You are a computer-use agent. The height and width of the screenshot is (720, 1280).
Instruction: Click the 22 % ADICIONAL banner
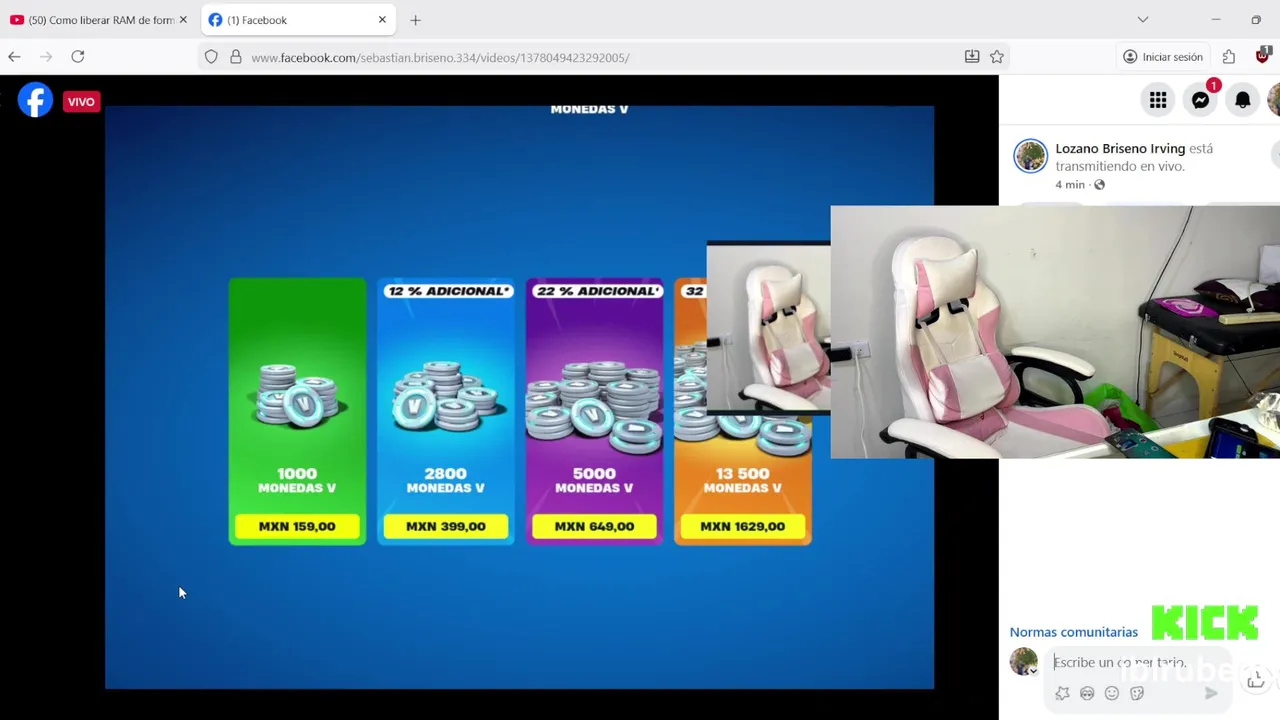598,291
